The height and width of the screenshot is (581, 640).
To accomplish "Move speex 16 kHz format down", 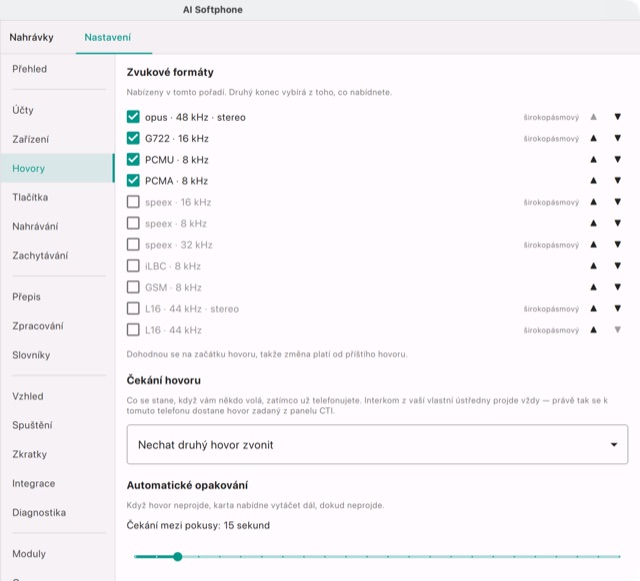I will click(x=618, y=202).
